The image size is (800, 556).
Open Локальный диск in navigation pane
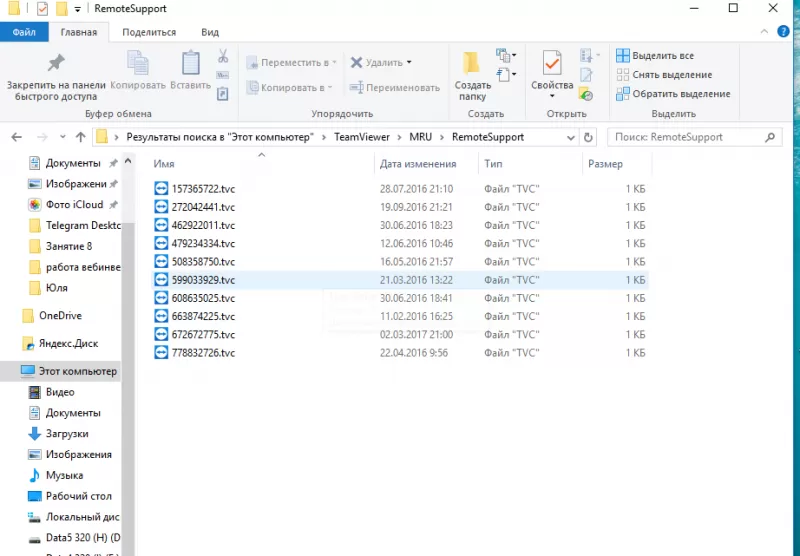72,517
